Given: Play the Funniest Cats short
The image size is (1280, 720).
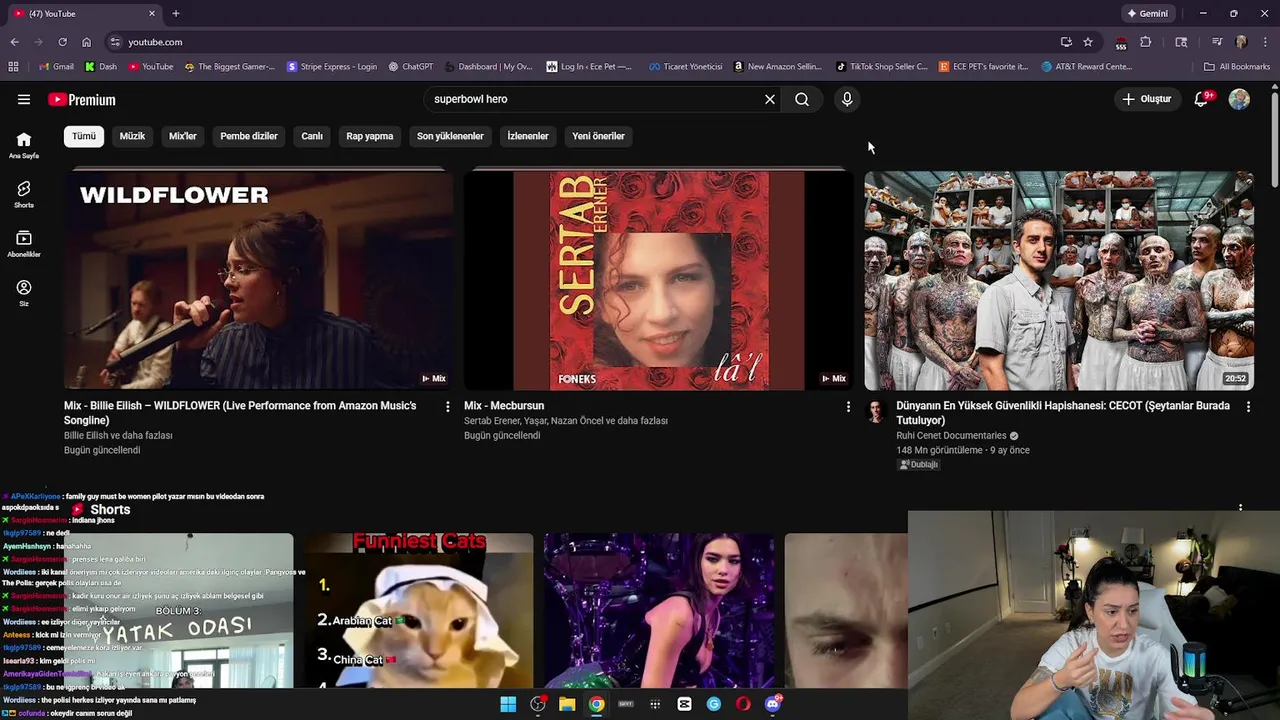Looking at the screenshot, I should (419, 610).
